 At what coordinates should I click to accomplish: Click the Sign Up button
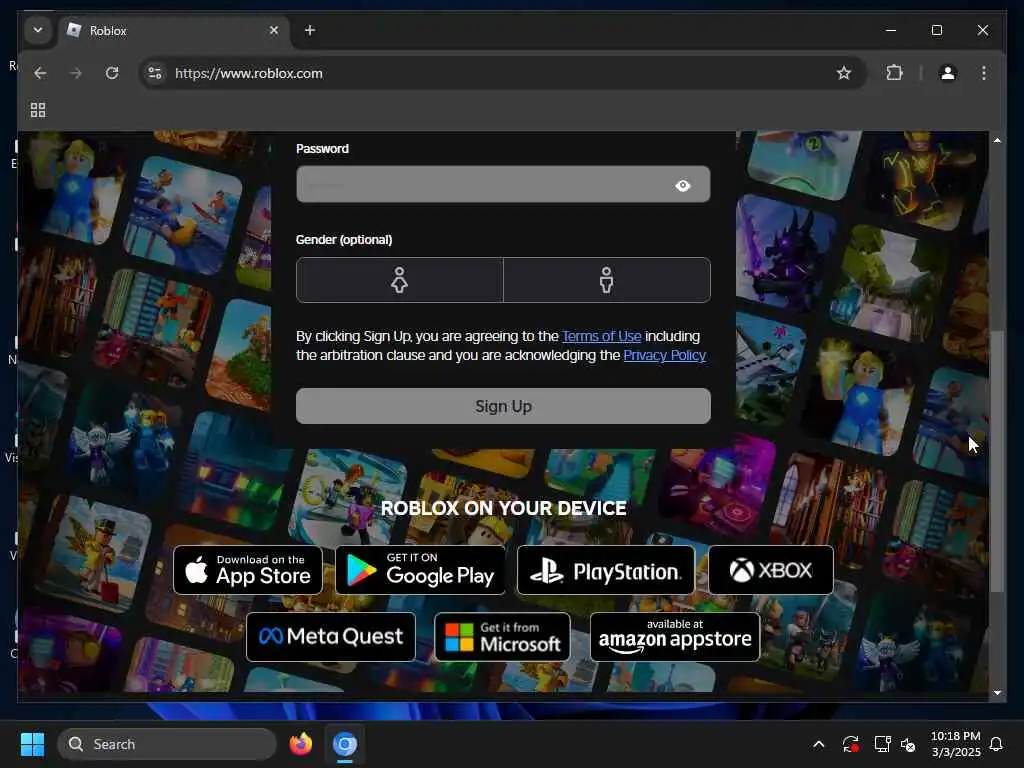coord(503,406)
